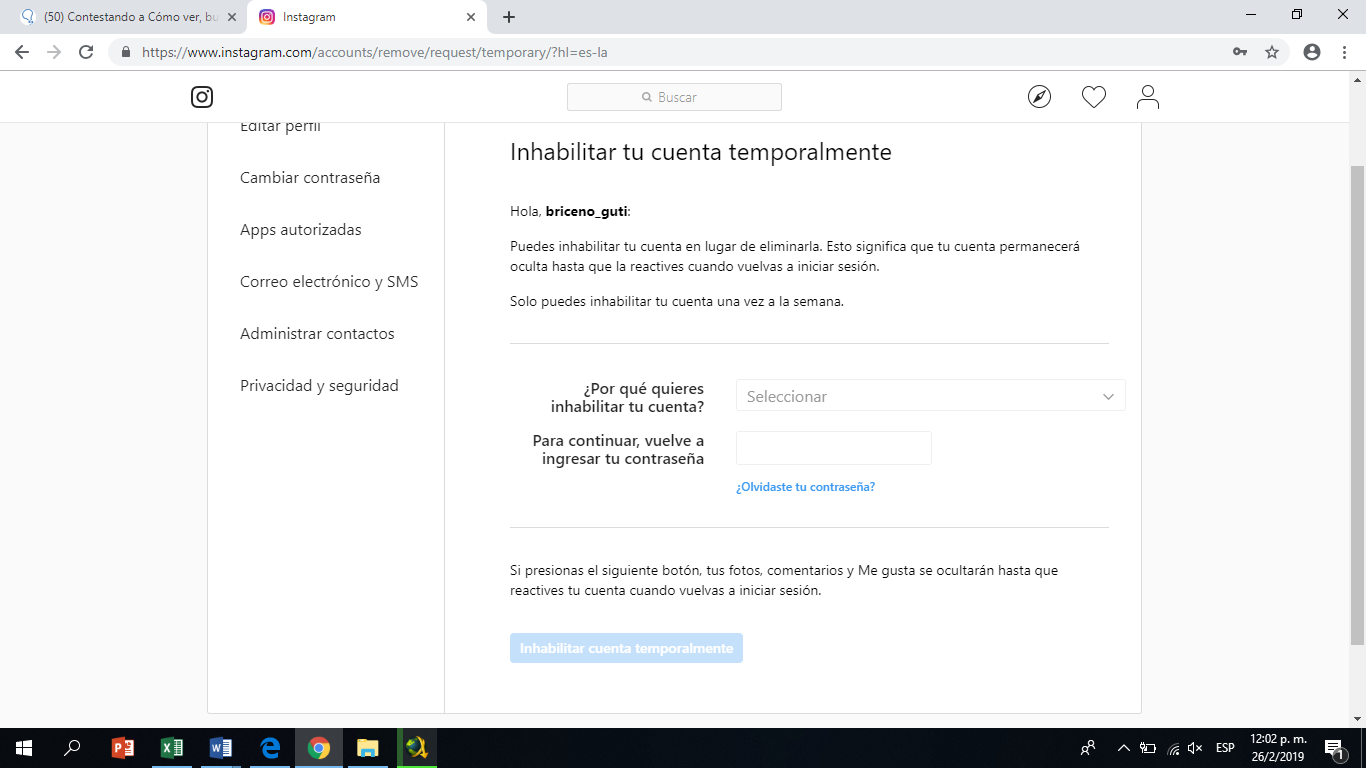Screen dimensions: 1366x768
Task: Focus the Buscar search field
Action: [x=674, y=97]
